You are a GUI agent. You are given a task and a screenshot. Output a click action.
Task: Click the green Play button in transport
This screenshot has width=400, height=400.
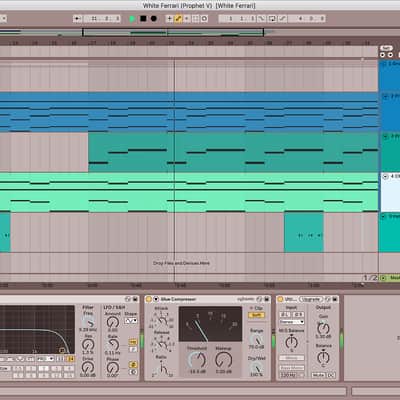132,19
